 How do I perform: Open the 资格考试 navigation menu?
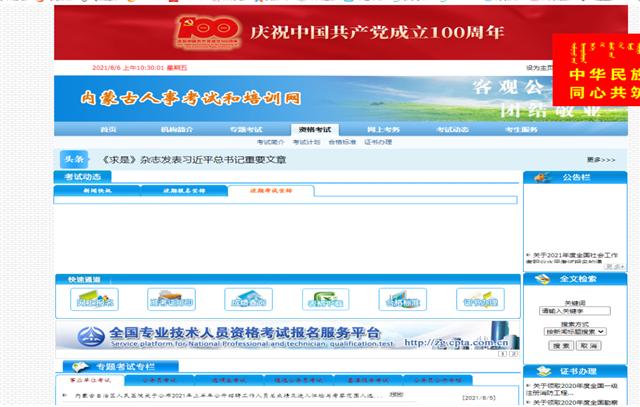point(314,130)
